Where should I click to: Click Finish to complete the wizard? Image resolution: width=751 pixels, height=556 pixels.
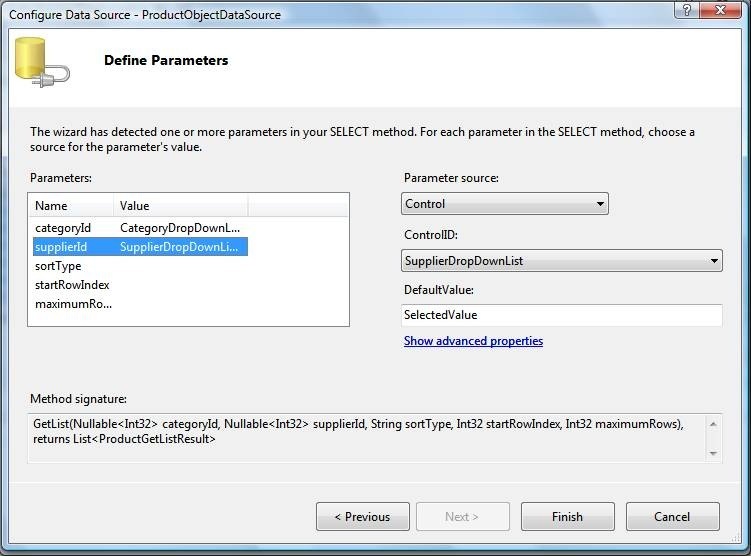(x=568, y=517)
